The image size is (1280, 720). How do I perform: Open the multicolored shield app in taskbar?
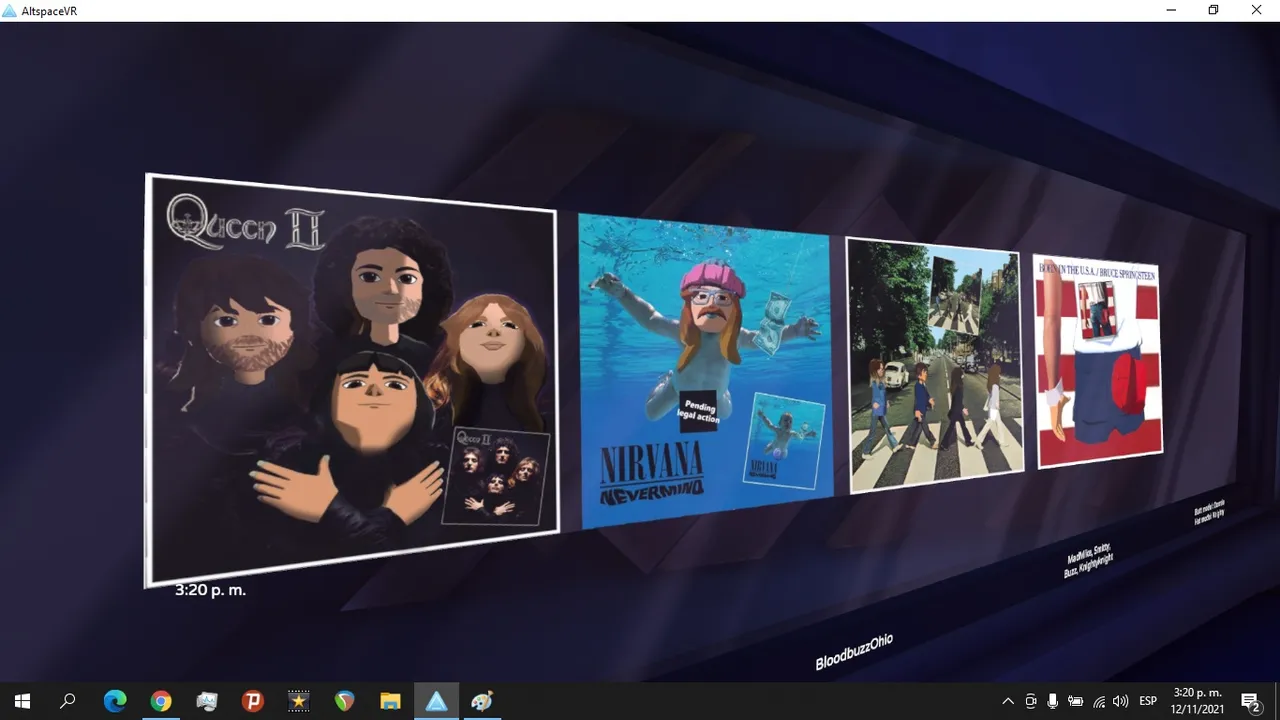pos(345,701)
